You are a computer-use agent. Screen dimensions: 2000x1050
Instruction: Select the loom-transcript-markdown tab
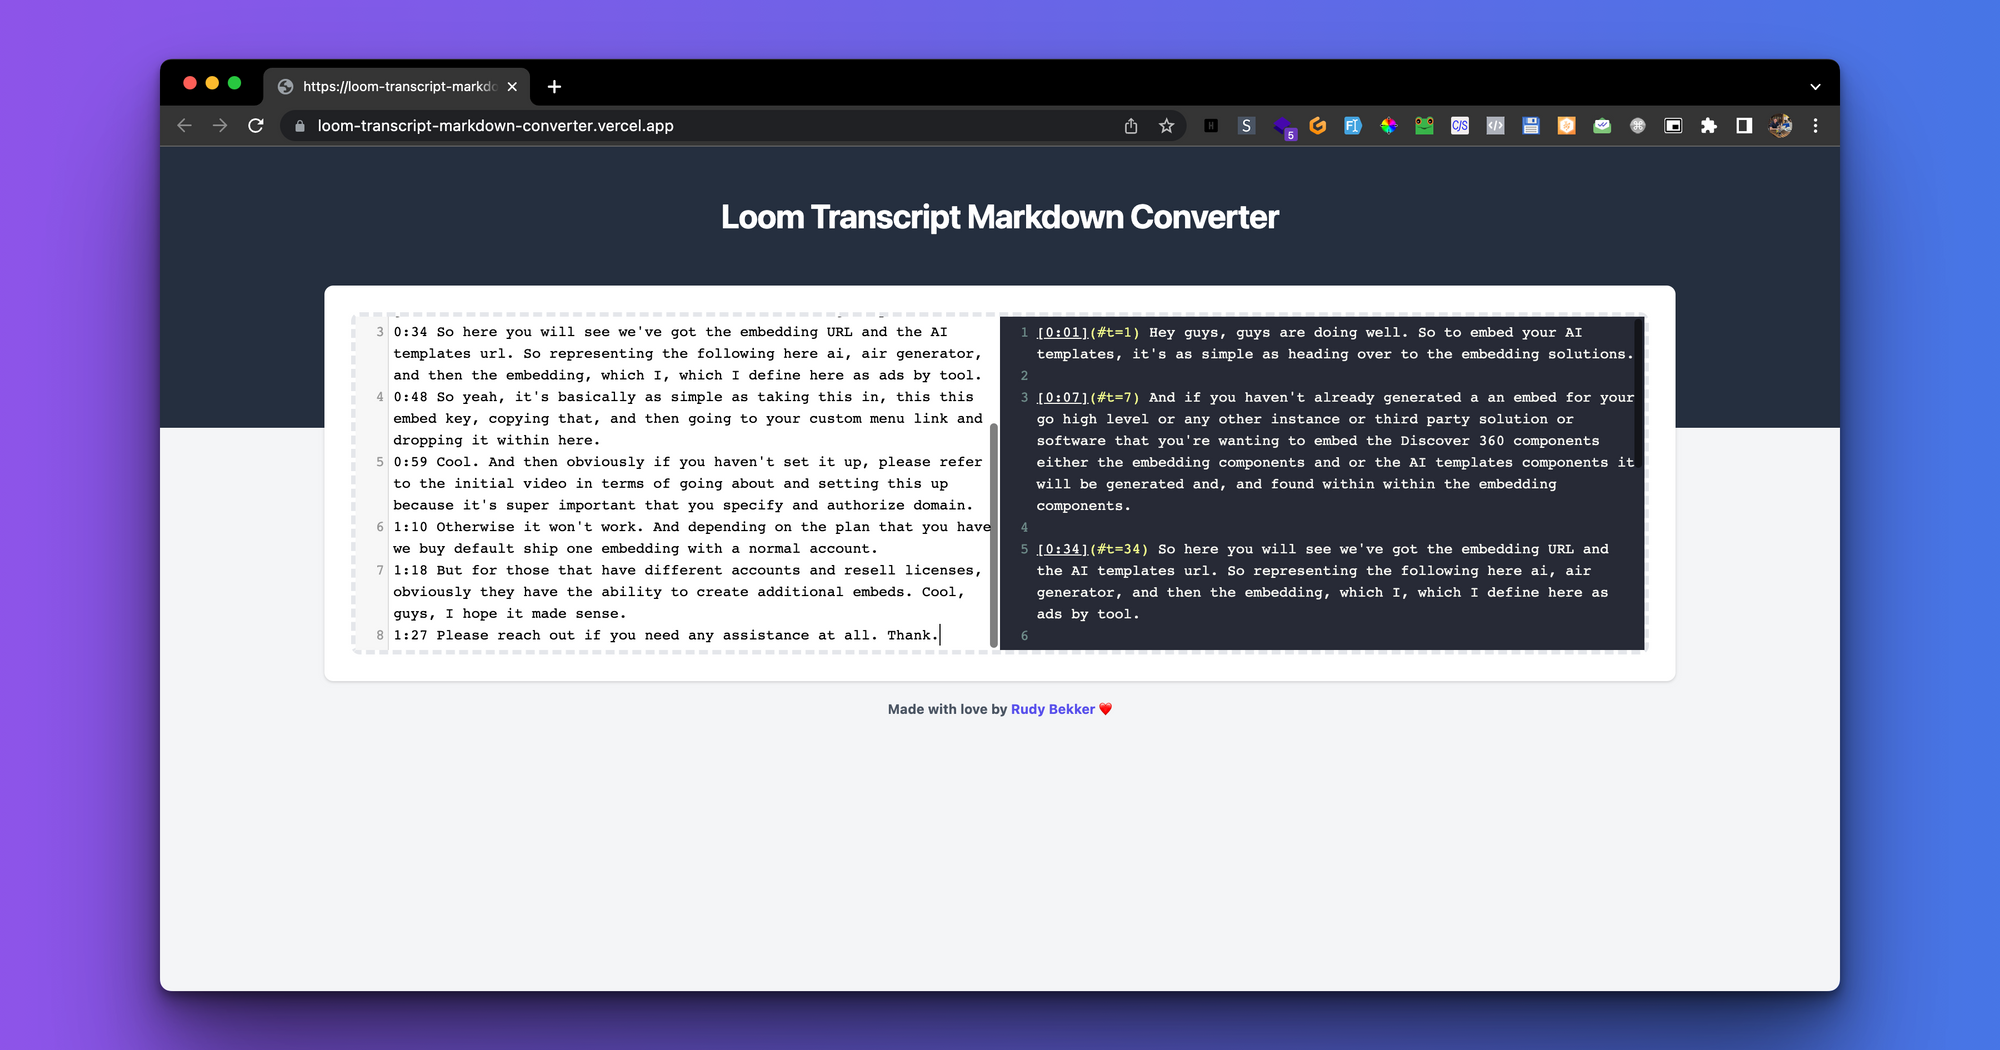[x=397, y=87]
